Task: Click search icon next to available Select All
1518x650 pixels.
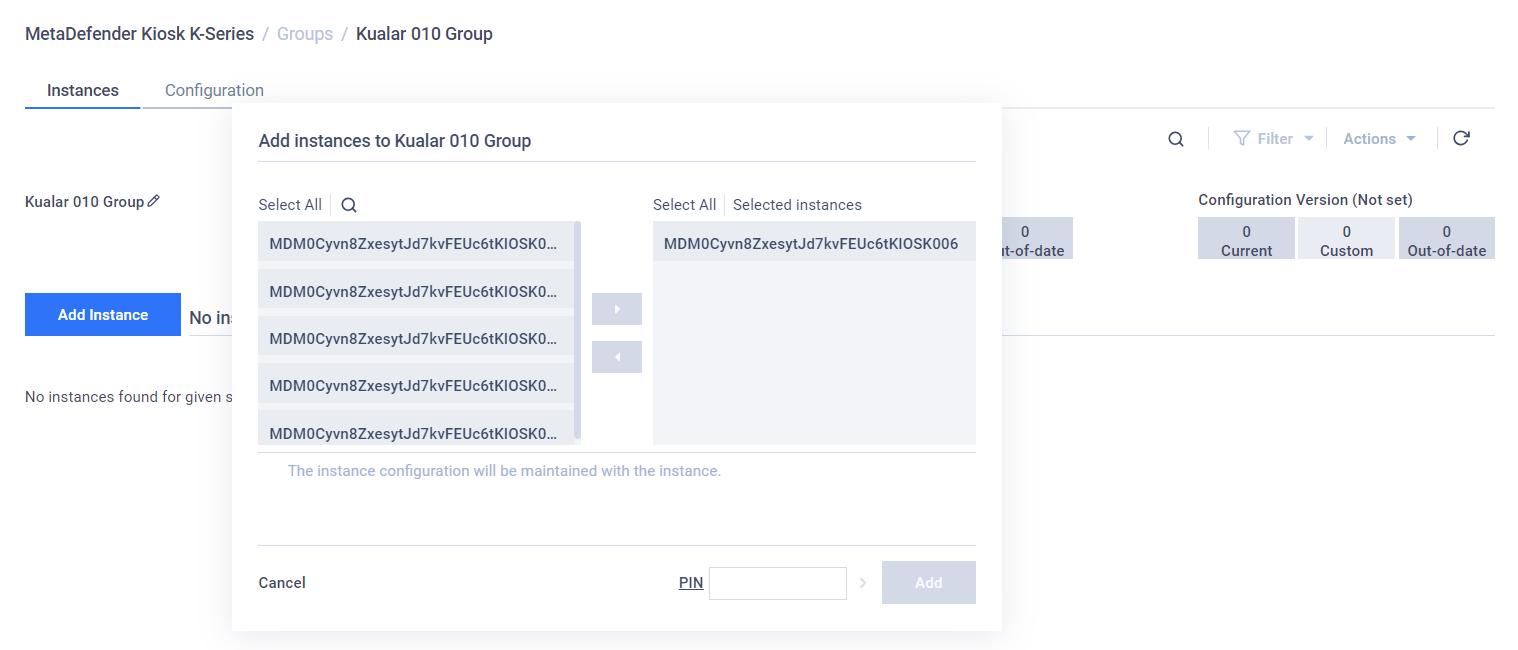Action: click(349, 205)
